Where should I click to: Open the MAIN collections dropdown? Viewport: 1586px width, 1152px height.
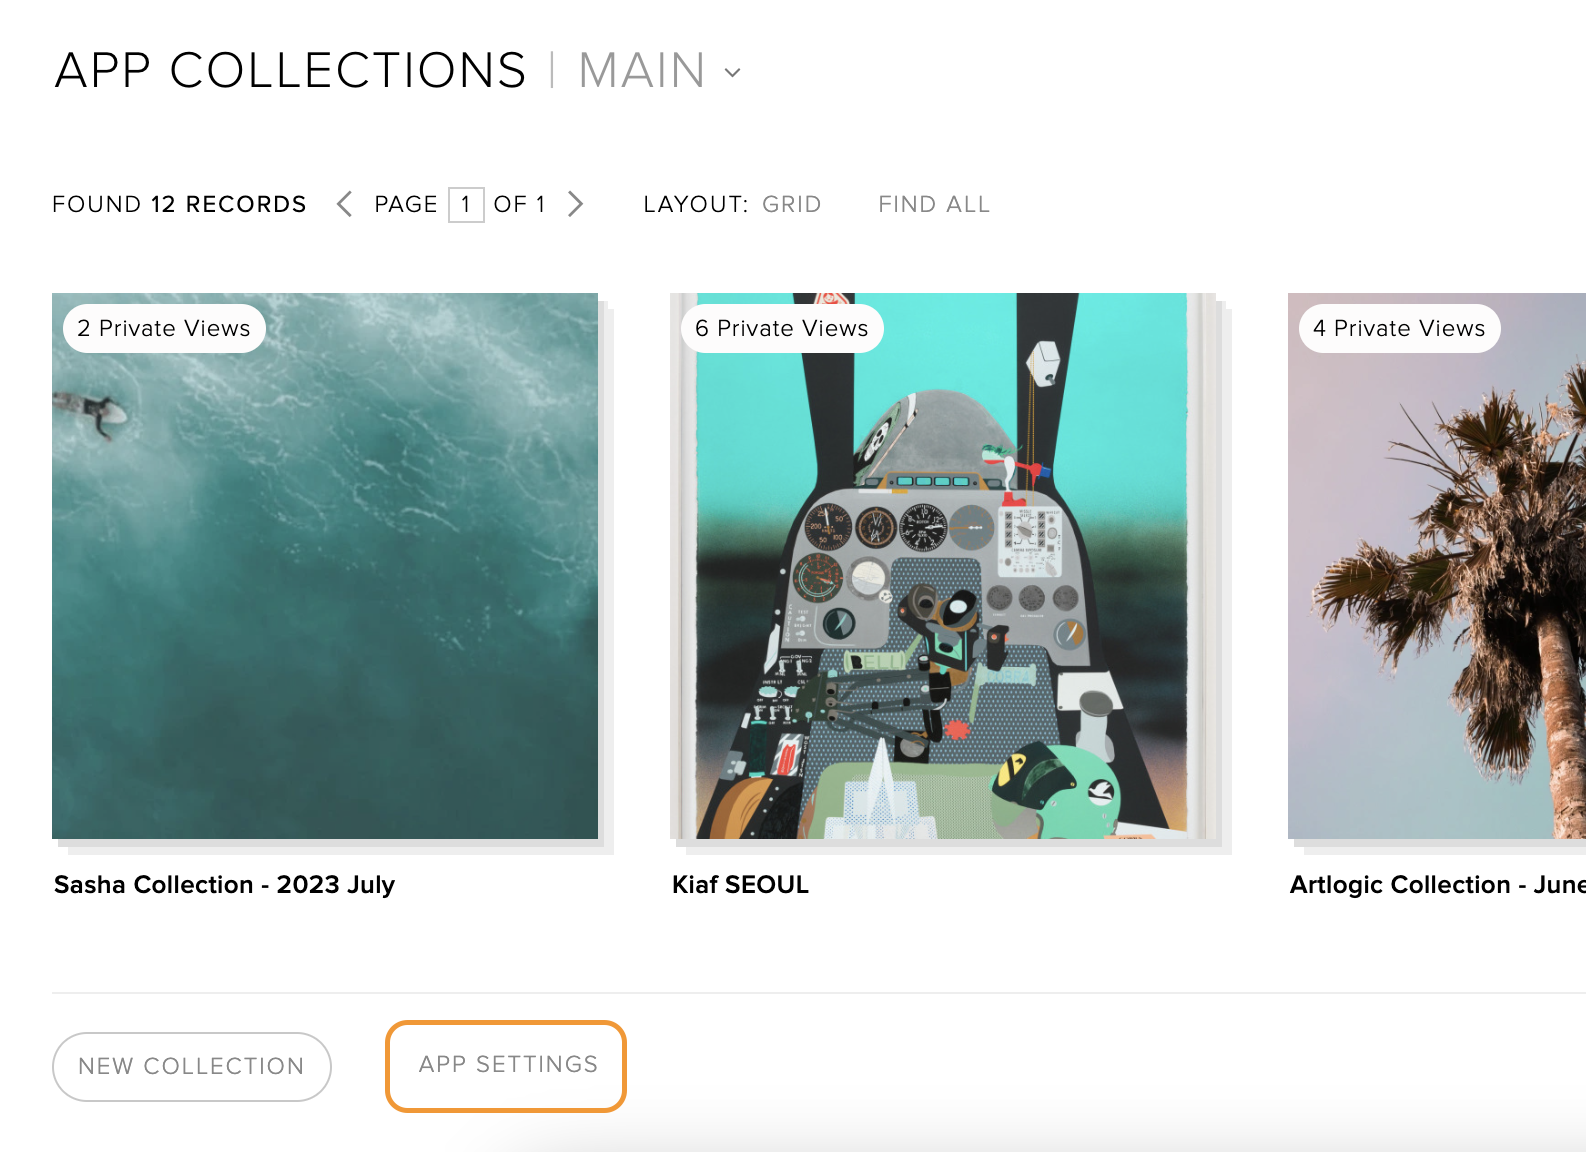click(660, 71)
